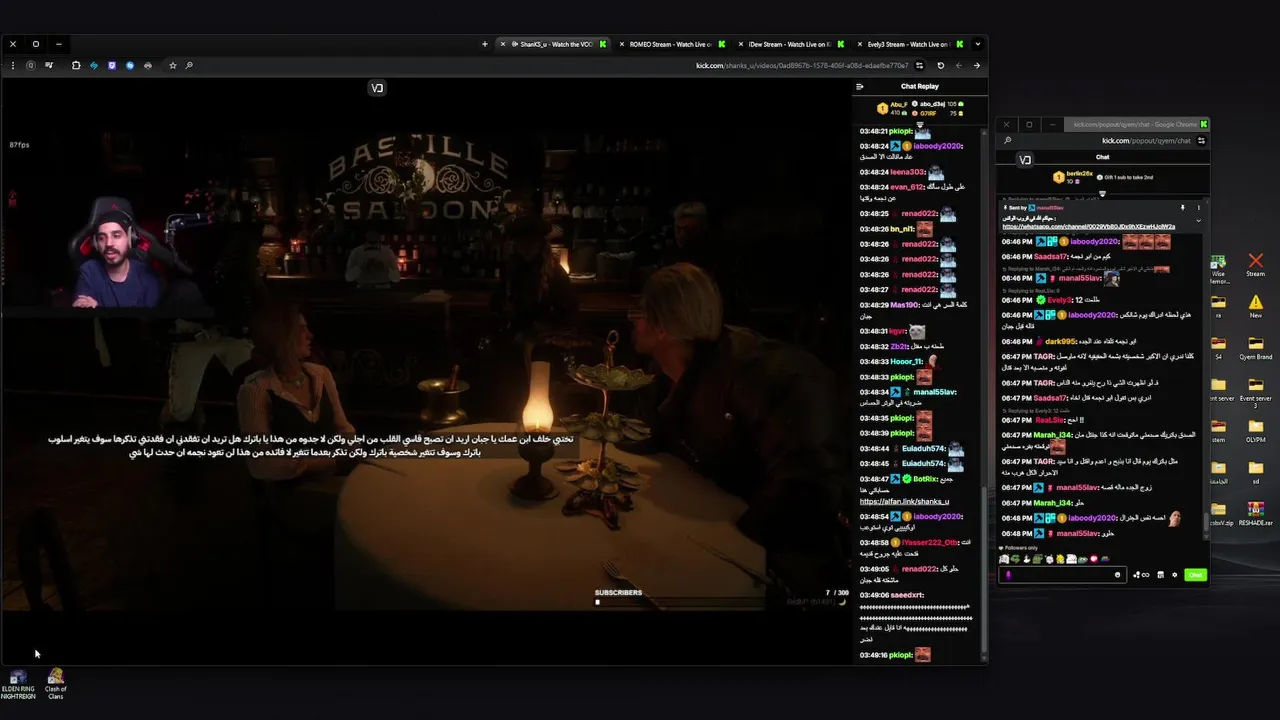This screenshot has width=1280, height=720.
Task: Expand the Chat Replay leaderboard chevron
Action: click(x=920, y=124)
